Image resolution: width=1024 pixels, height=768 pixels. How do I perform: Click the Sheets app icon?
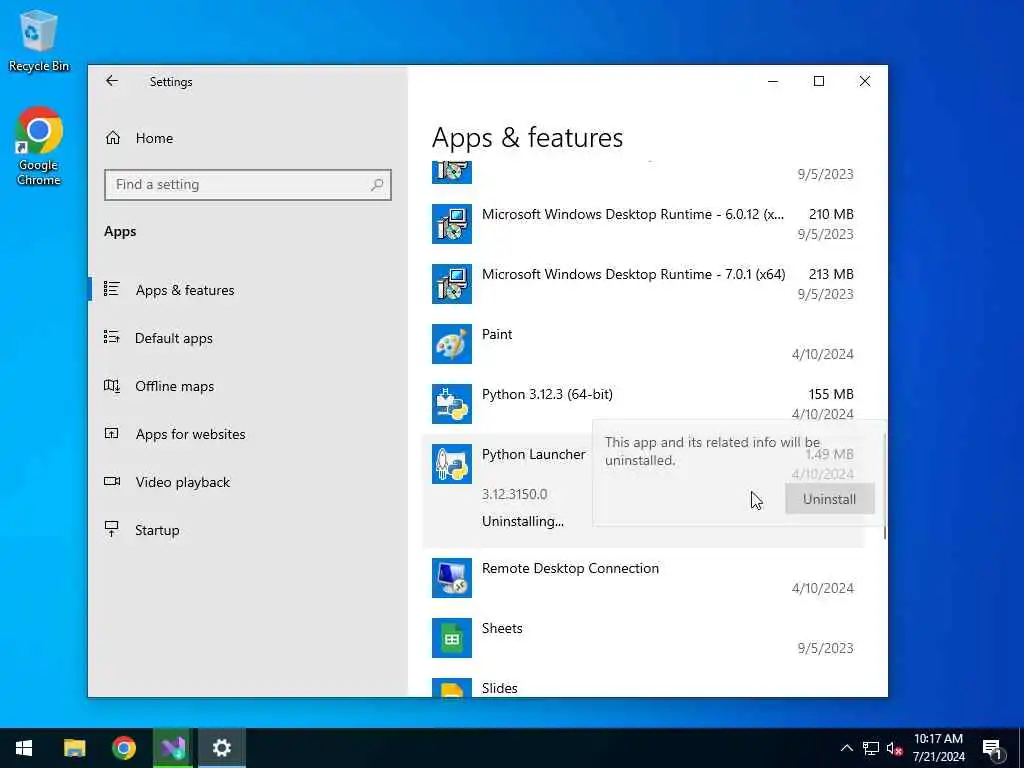[x=451, y=638]
